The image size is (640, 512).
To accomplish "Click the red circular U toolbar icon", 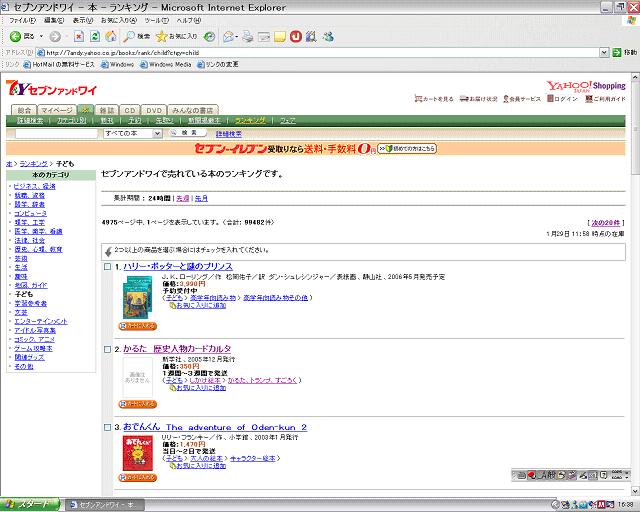I will 296,37.
